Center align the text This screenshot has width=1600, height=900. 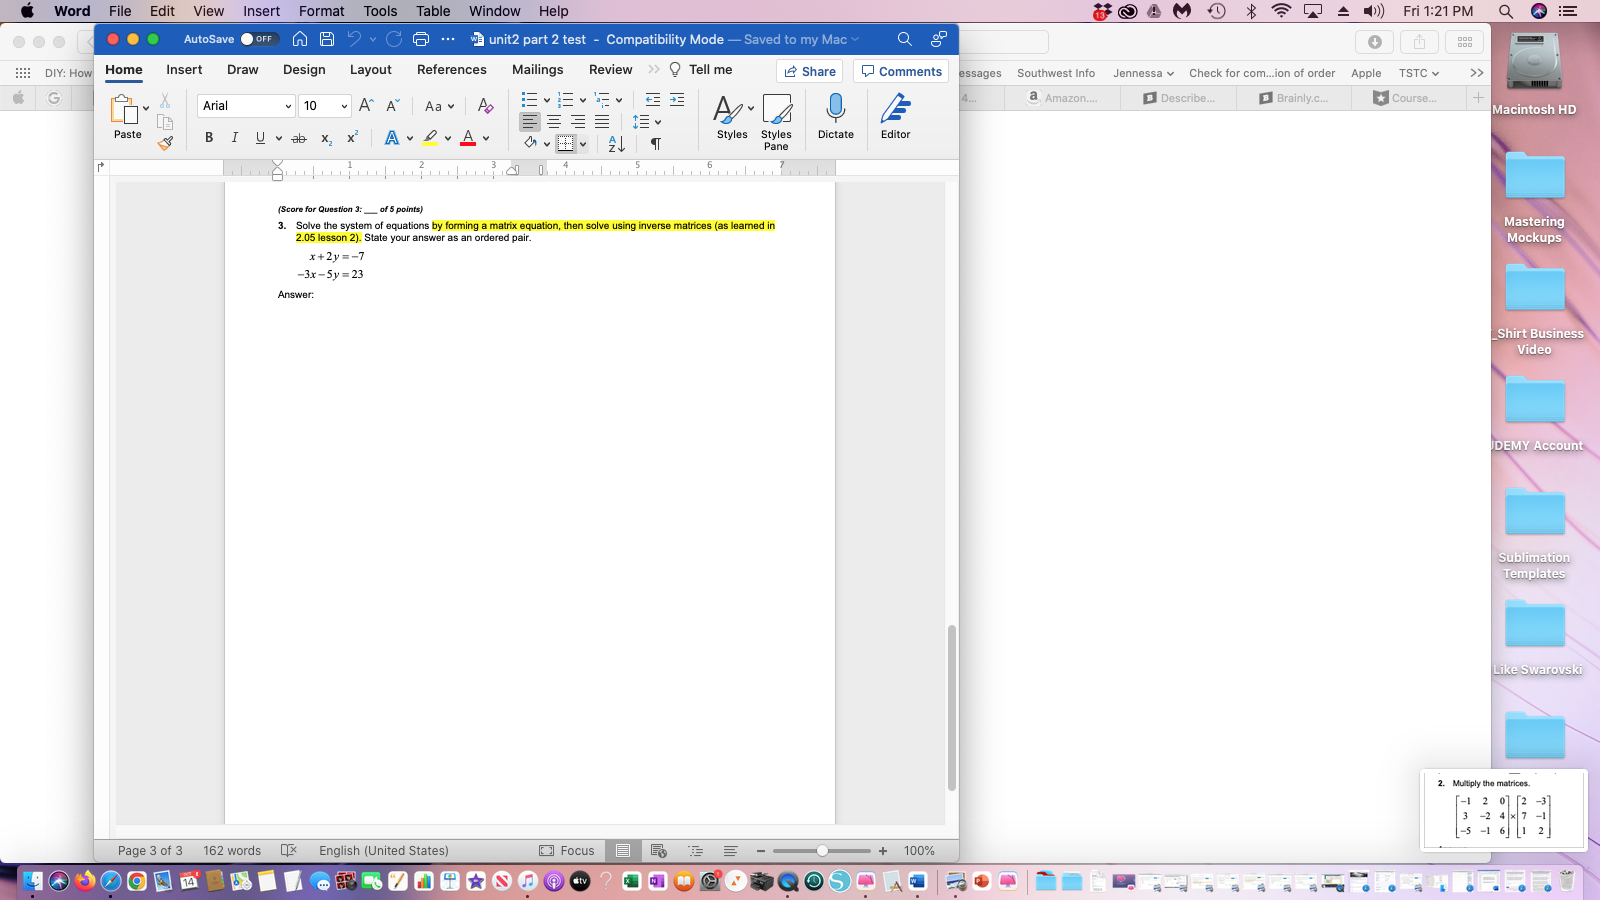[554, 121]
